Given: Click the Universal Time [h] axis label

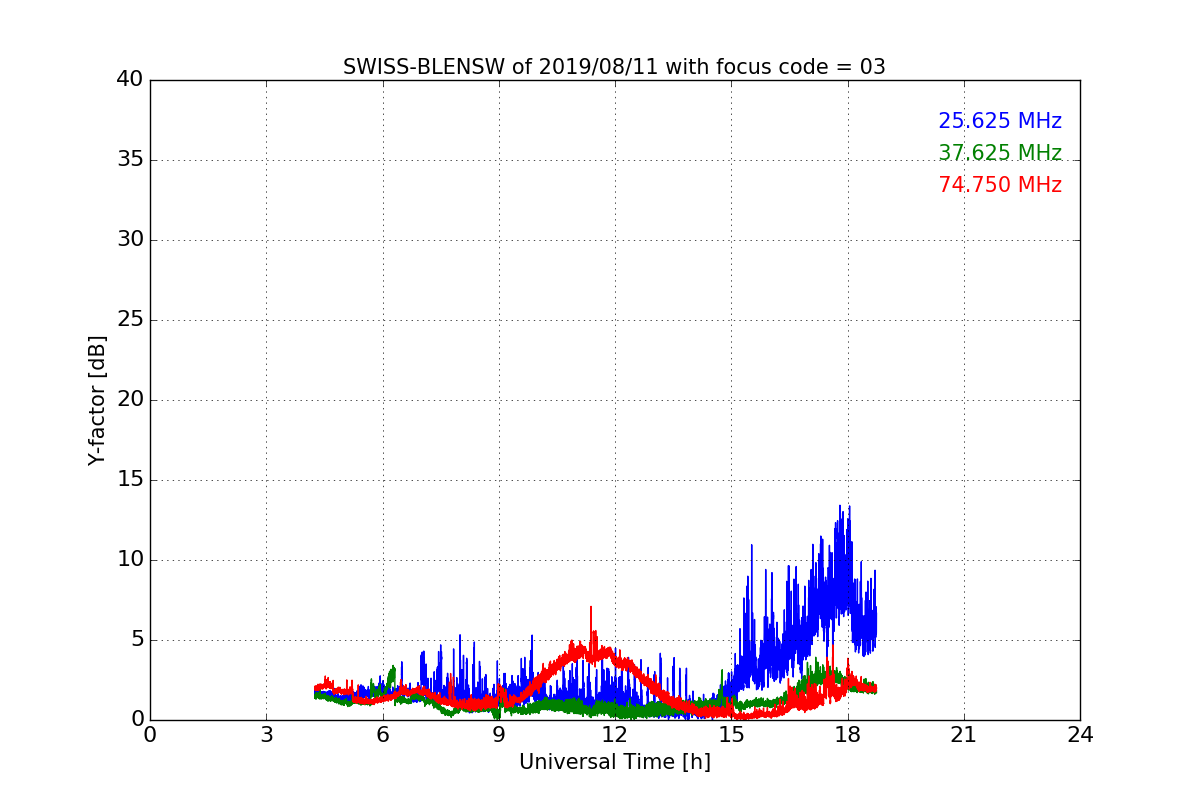Looking at the screenshot, I should [x=614, y=762].
